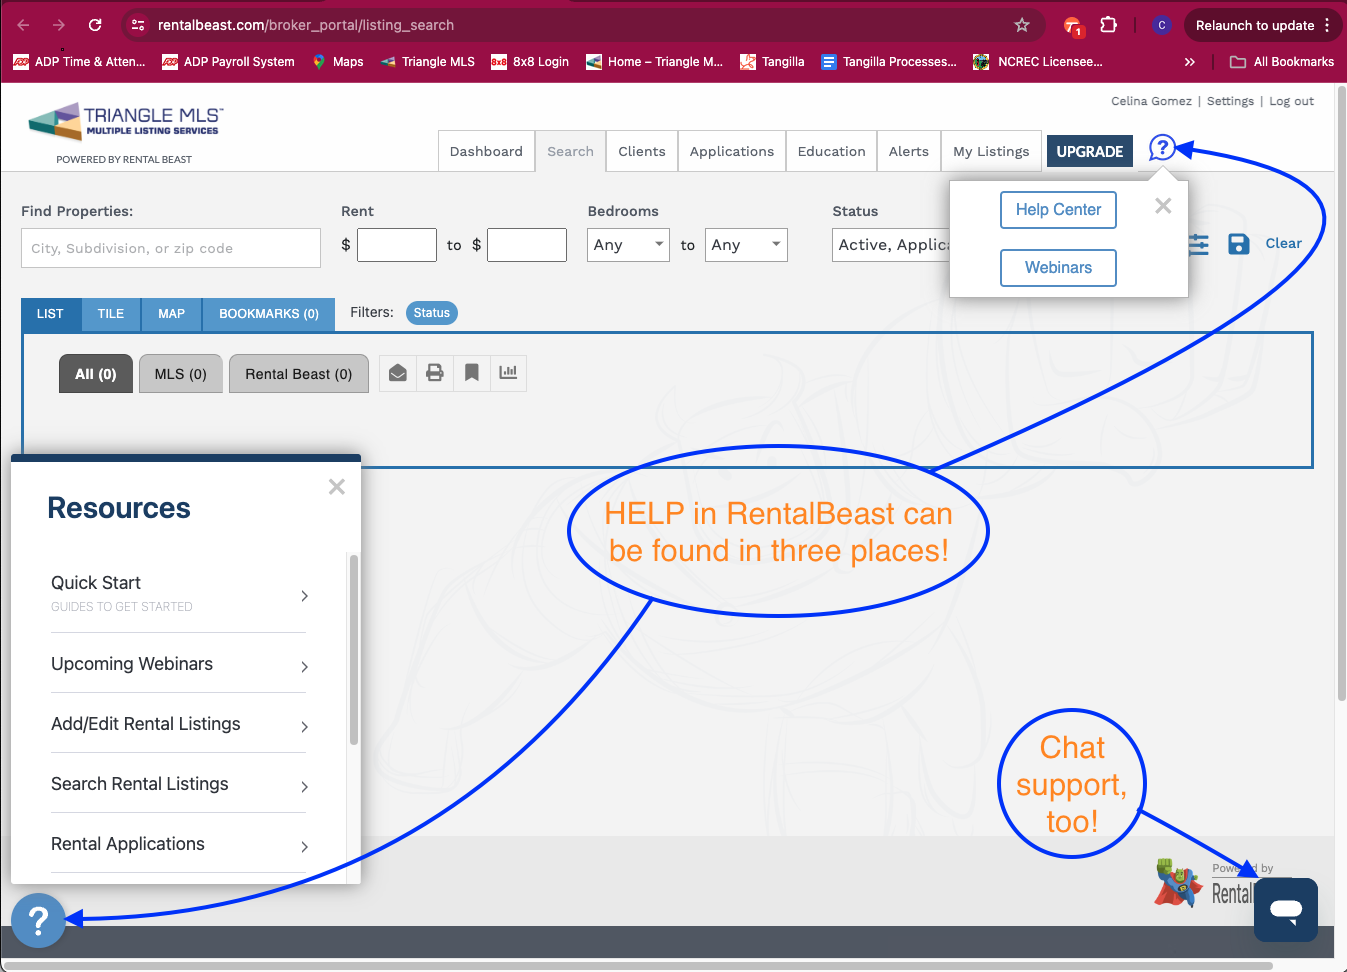Open the browser extensions puzzle icon
Viewport: 1347px width, 972px height.
1108,25
